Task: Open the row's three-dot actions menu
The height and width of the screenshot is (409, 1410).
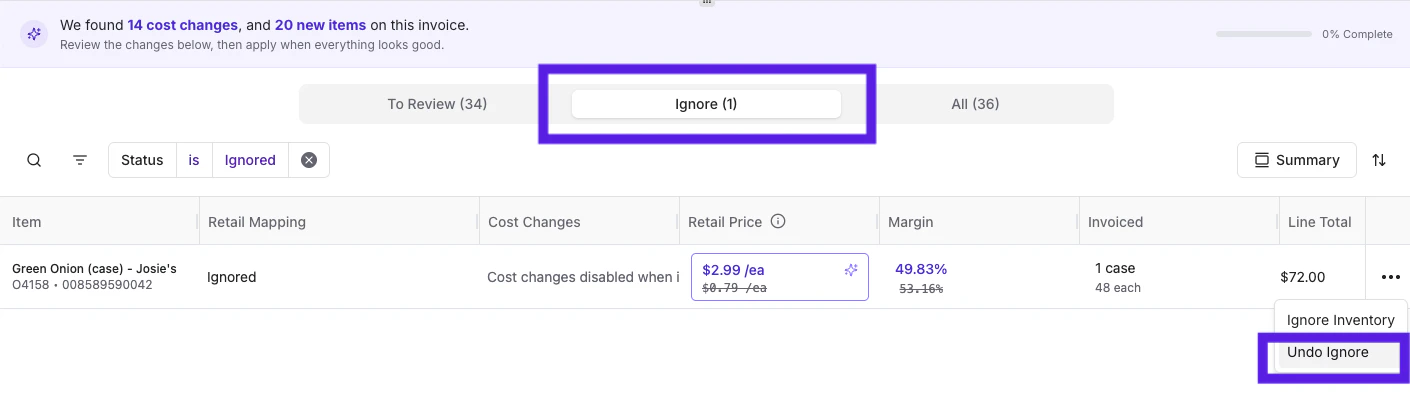Action: (x=1390, y=277)
